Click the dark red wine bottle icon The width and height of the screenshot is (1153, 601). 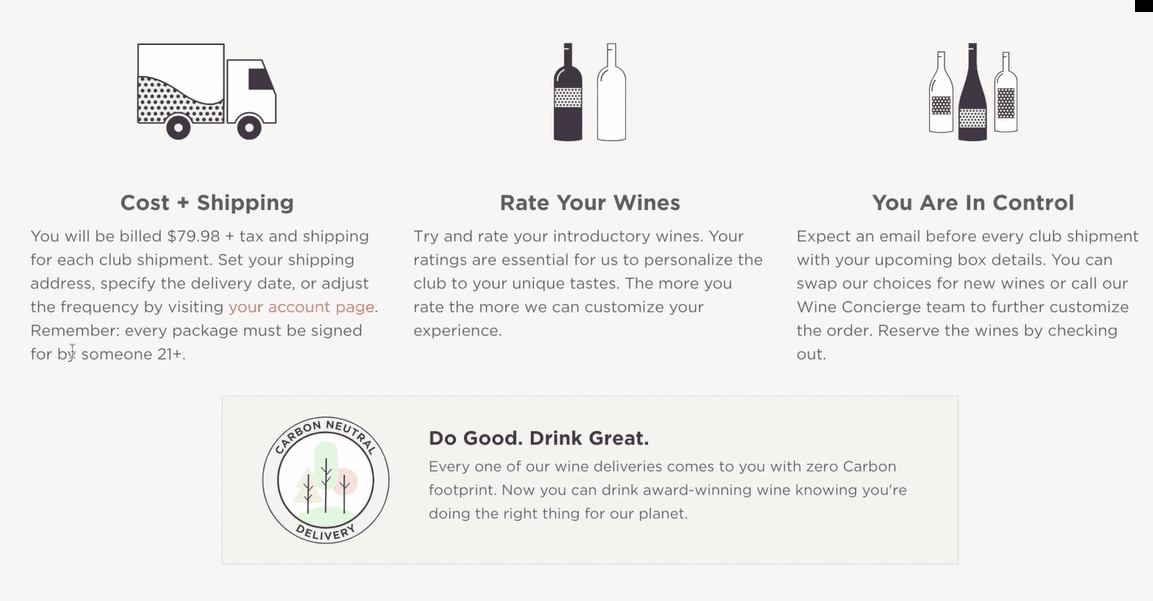568,92
